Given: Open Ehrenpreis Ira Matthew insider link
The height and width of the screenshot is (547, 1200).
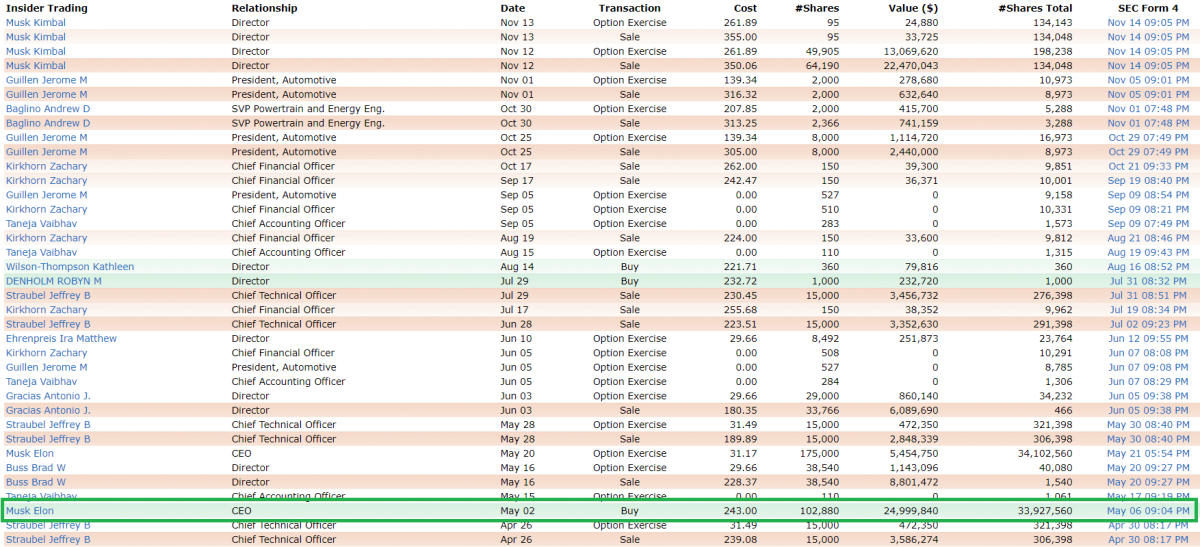Looking at the screenshot, I should (61, 338).
